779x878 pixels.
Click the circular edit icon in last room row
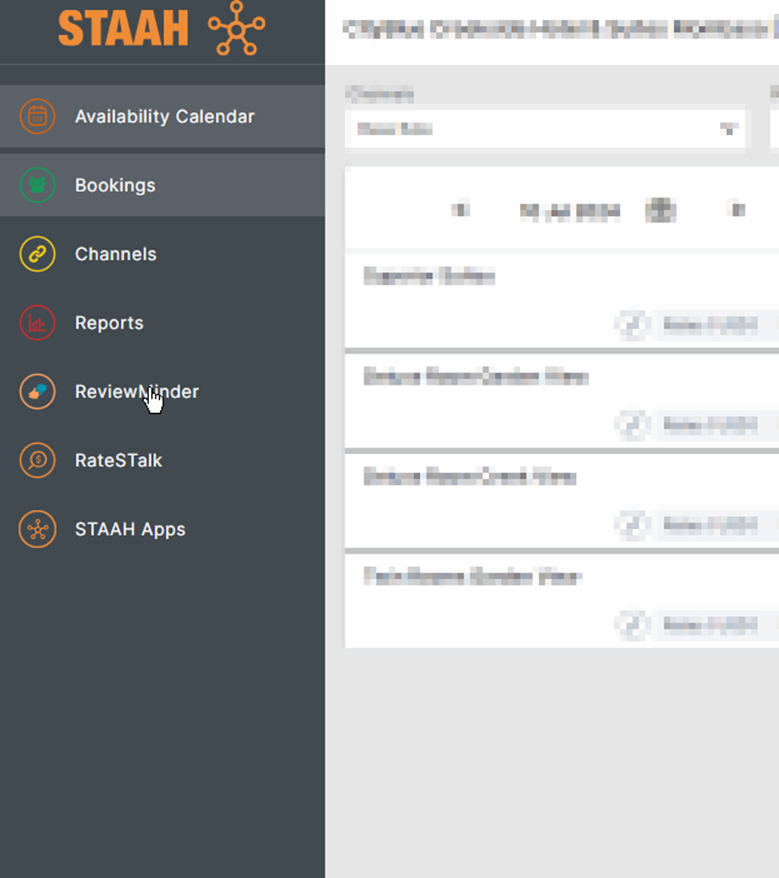point(631,625)
